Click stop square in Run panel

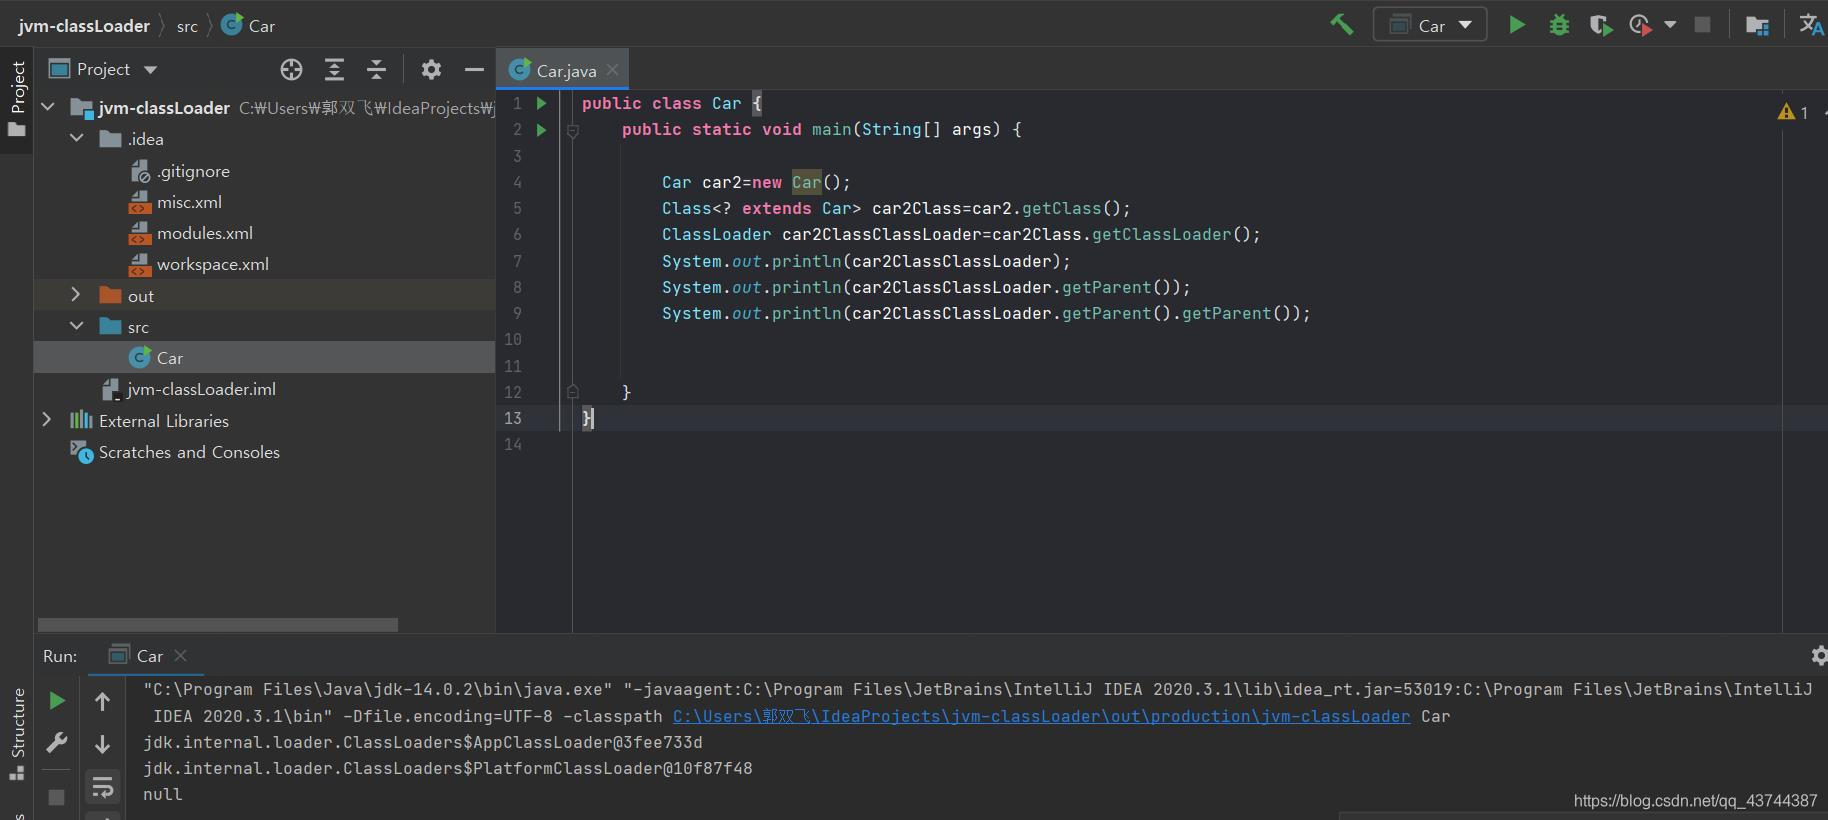tap(57, 797)
